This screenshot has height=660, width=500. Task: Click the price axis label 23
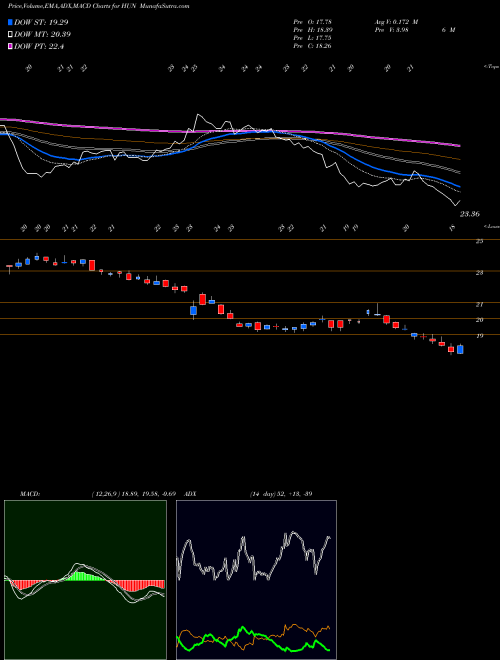(479, 273)
